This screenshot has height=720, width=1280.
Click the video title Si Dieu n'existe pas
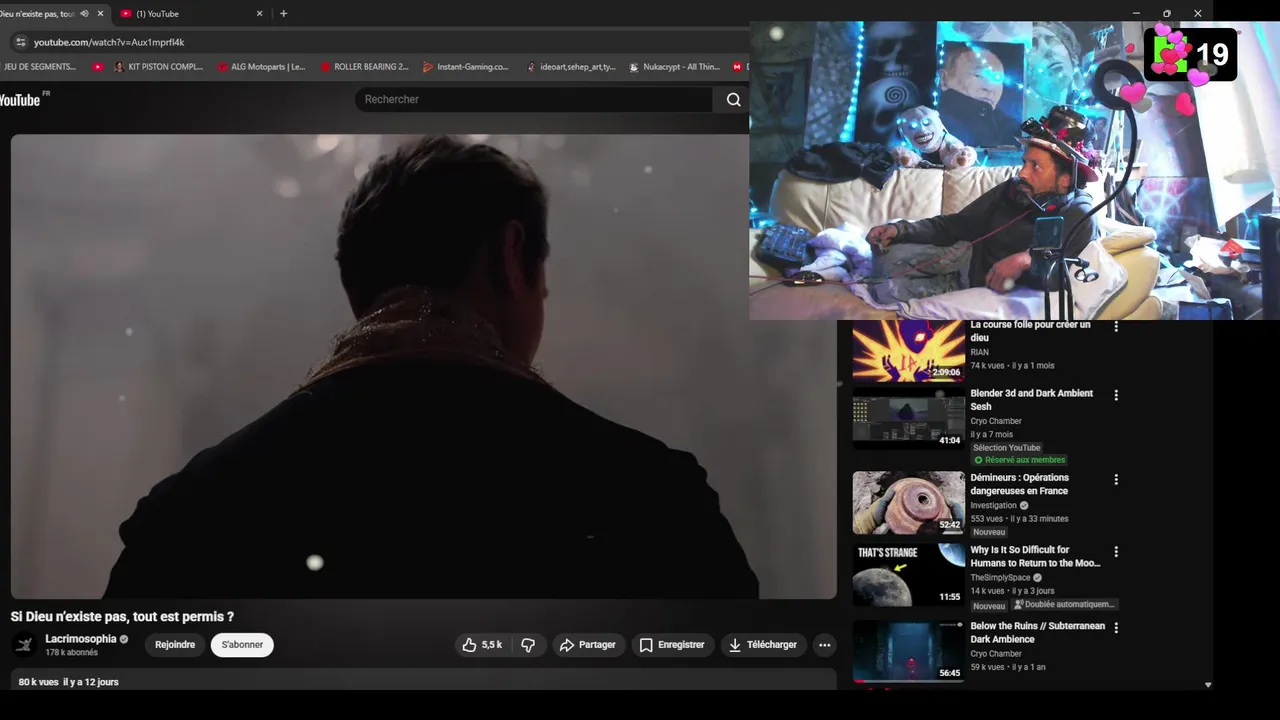pyautogui.click(x=122, y=617)
